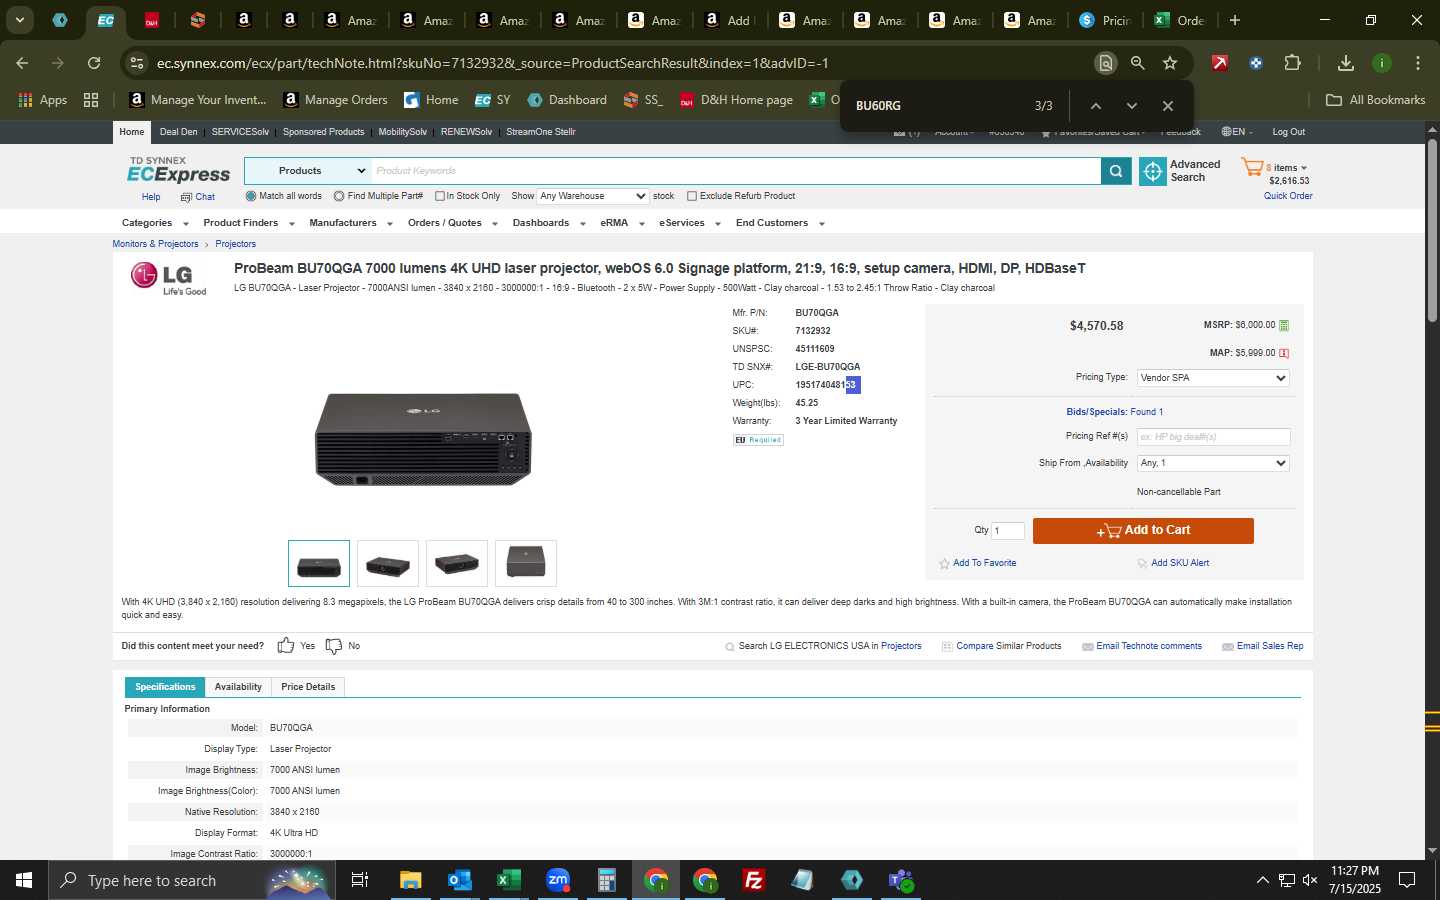Viewport: 1440px width, 900px height.
Task: Open FileZilla from the taskbar
Action: (754, 880)
